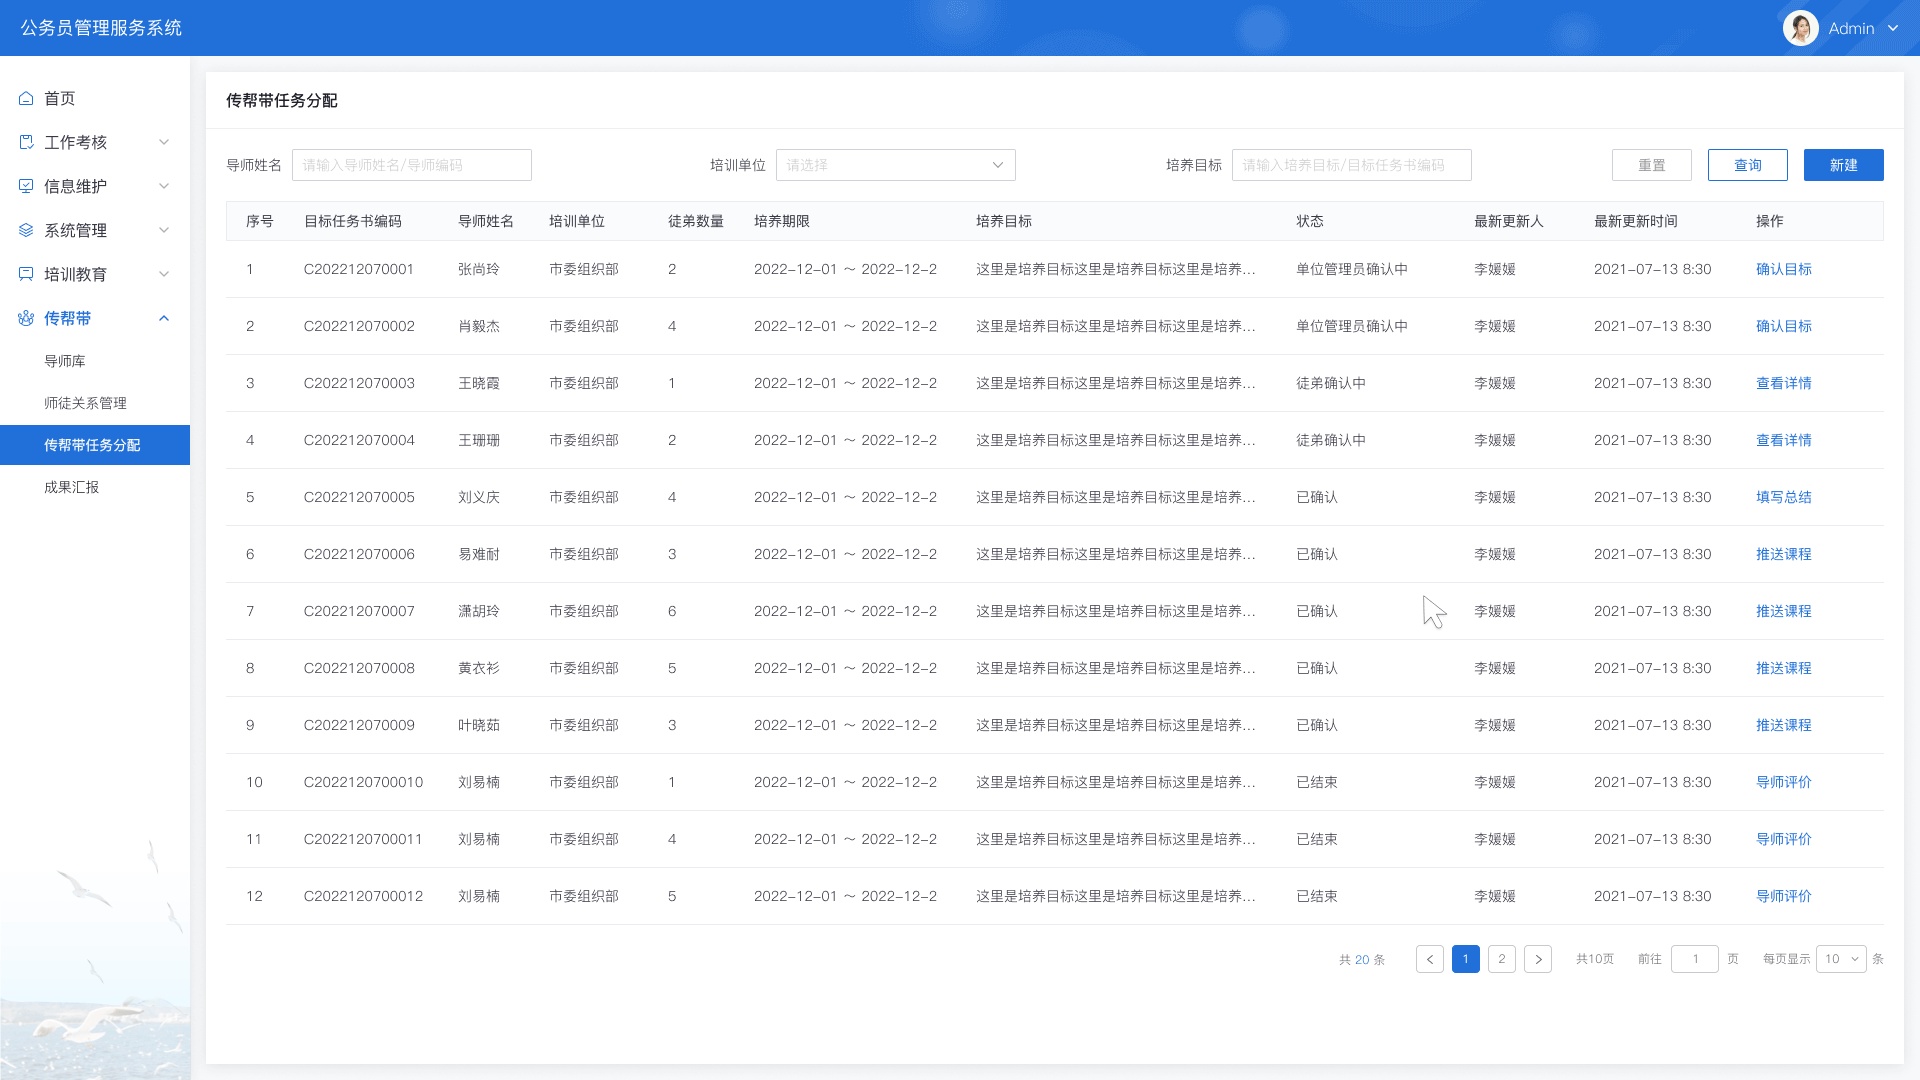Go to previous page arrow
The width and height of the screenshot is (1920, 1080).
click(x=1430, y=959)
